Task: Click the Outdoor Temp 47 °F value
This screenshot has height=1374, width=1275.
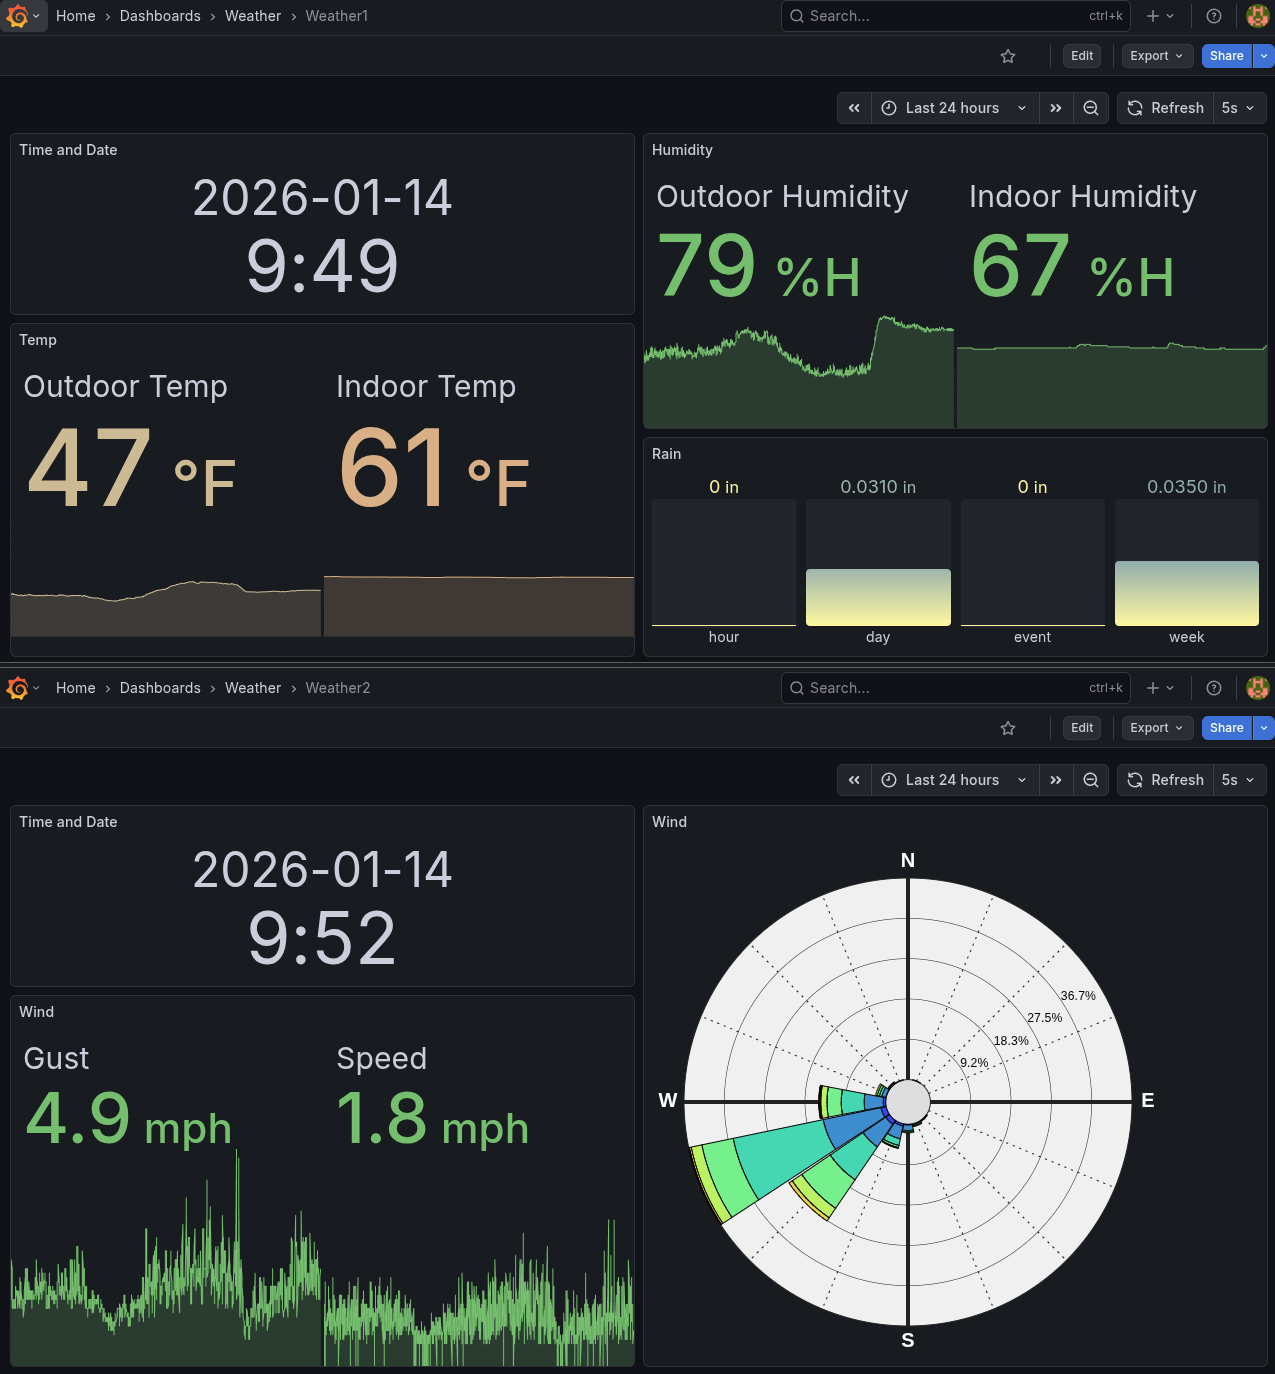Action: [131, 468]
